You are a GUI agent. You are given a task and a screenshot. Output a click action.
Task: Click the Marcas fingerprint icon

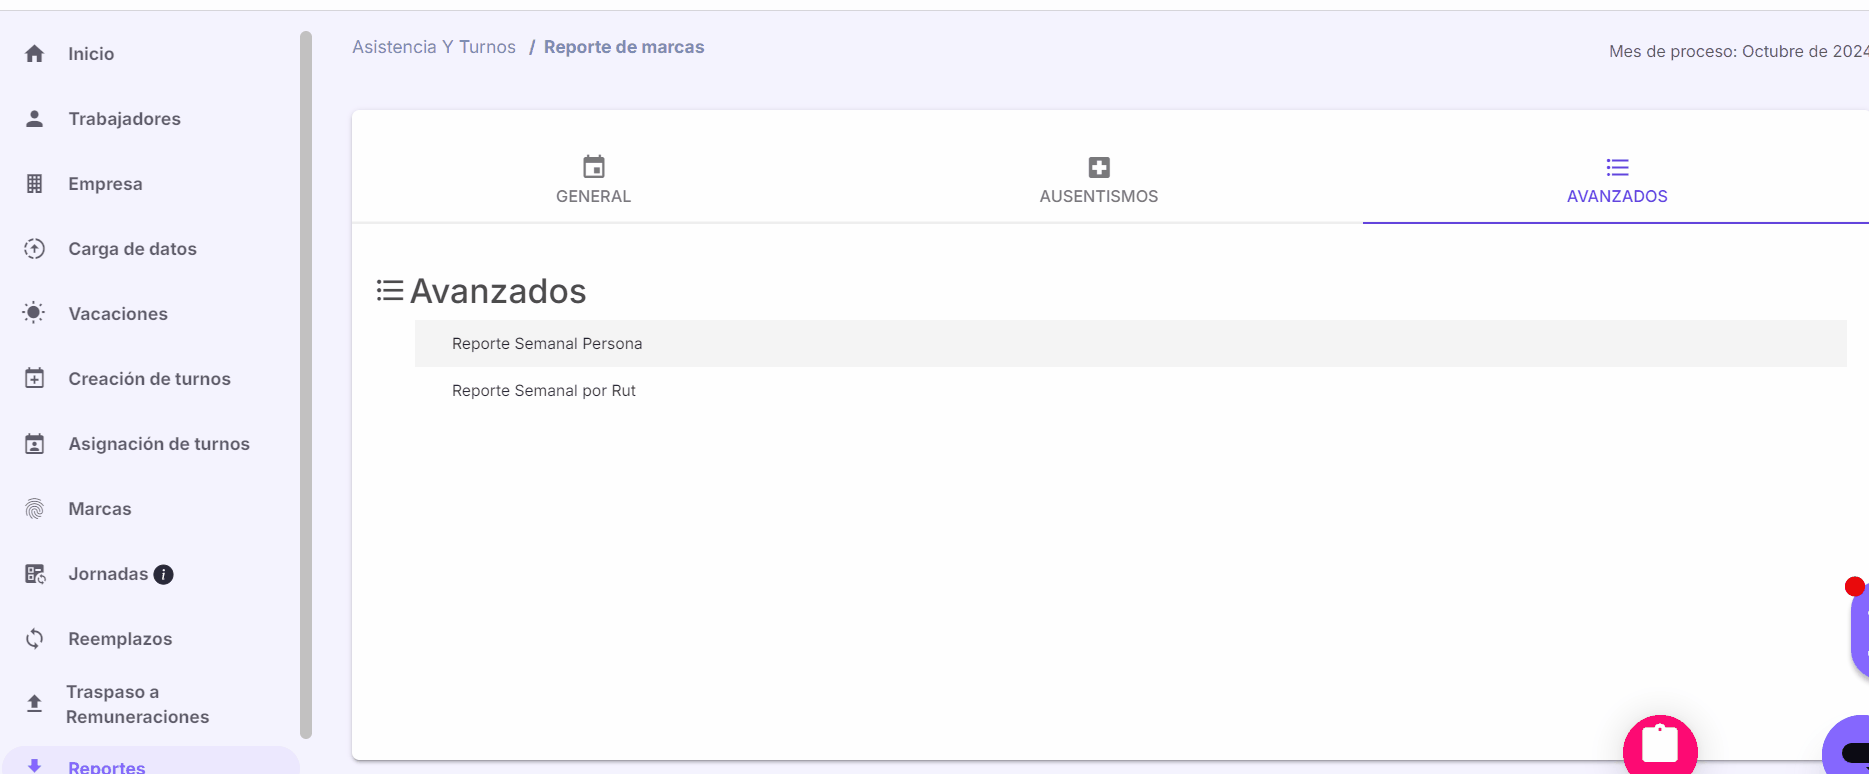tap(34, 509)
